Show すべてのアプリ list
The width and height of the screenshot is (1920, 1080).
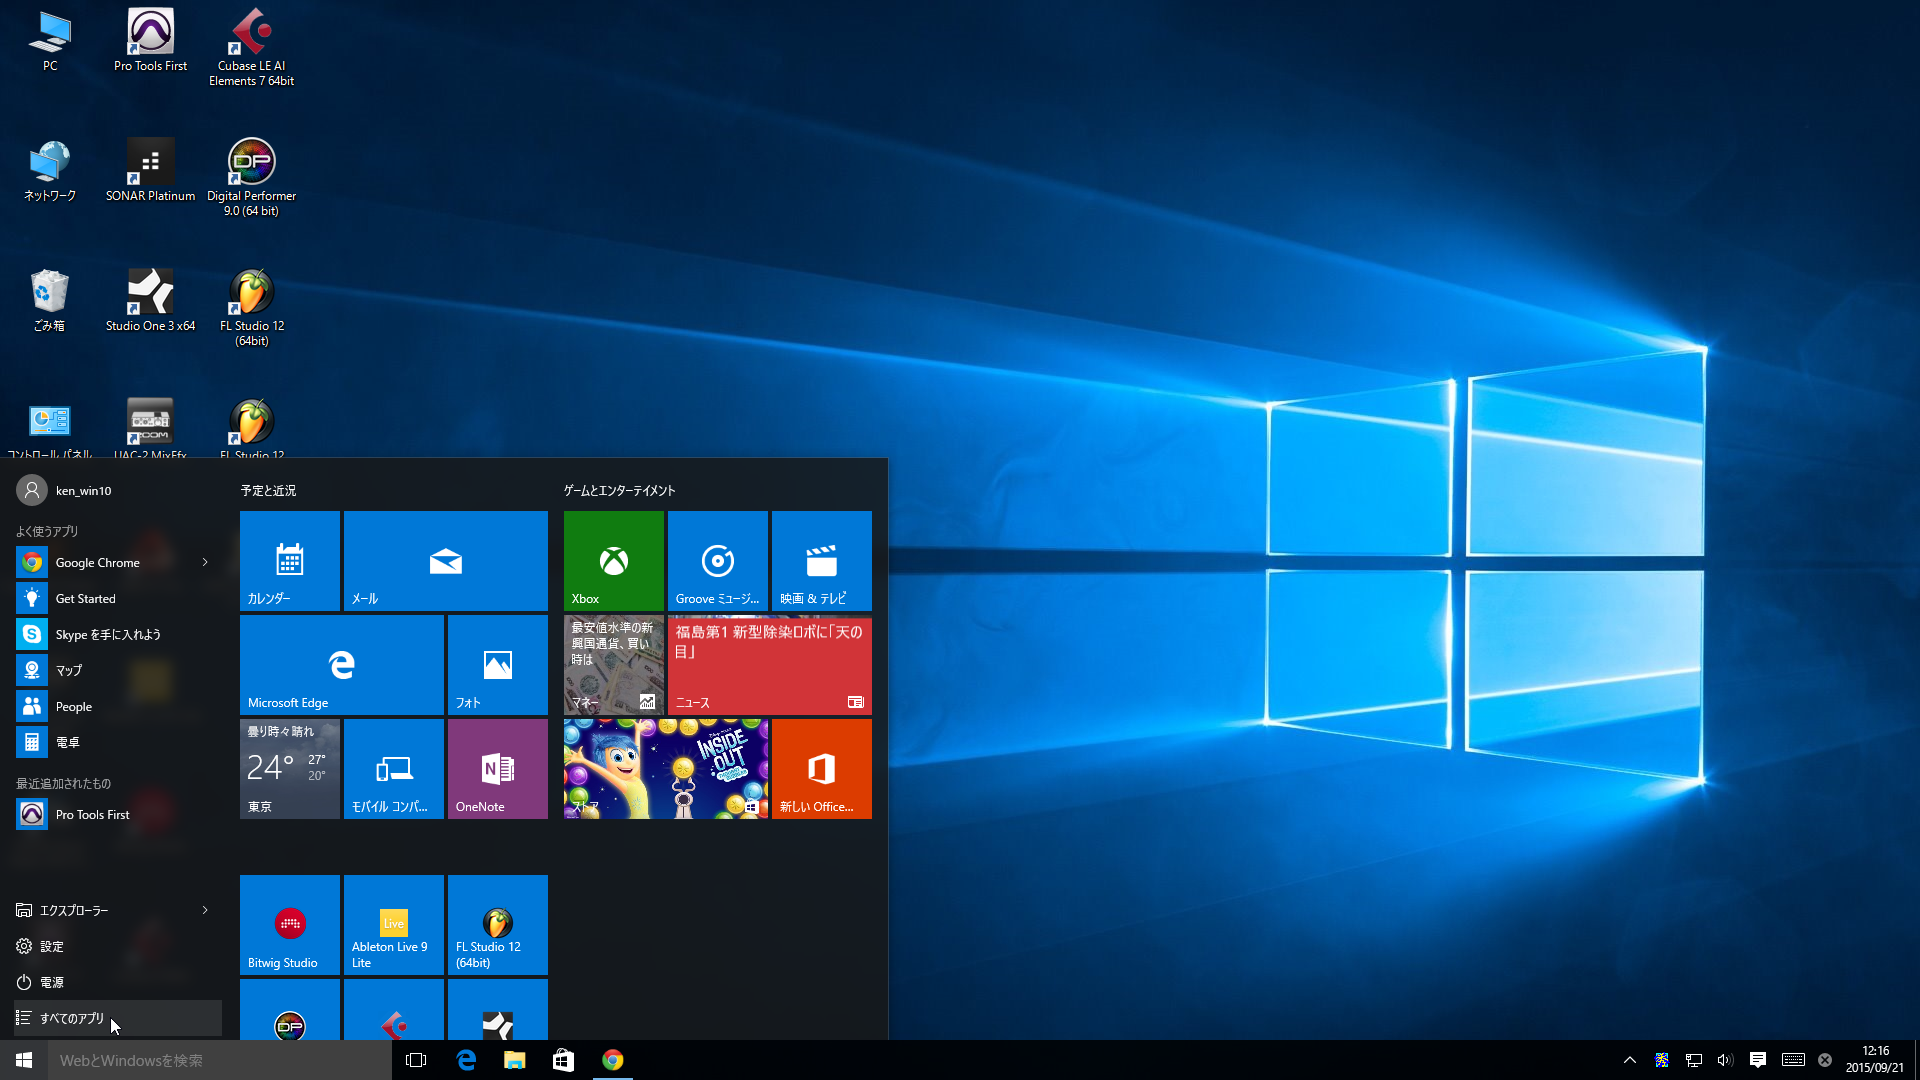tap(118, 1018)
